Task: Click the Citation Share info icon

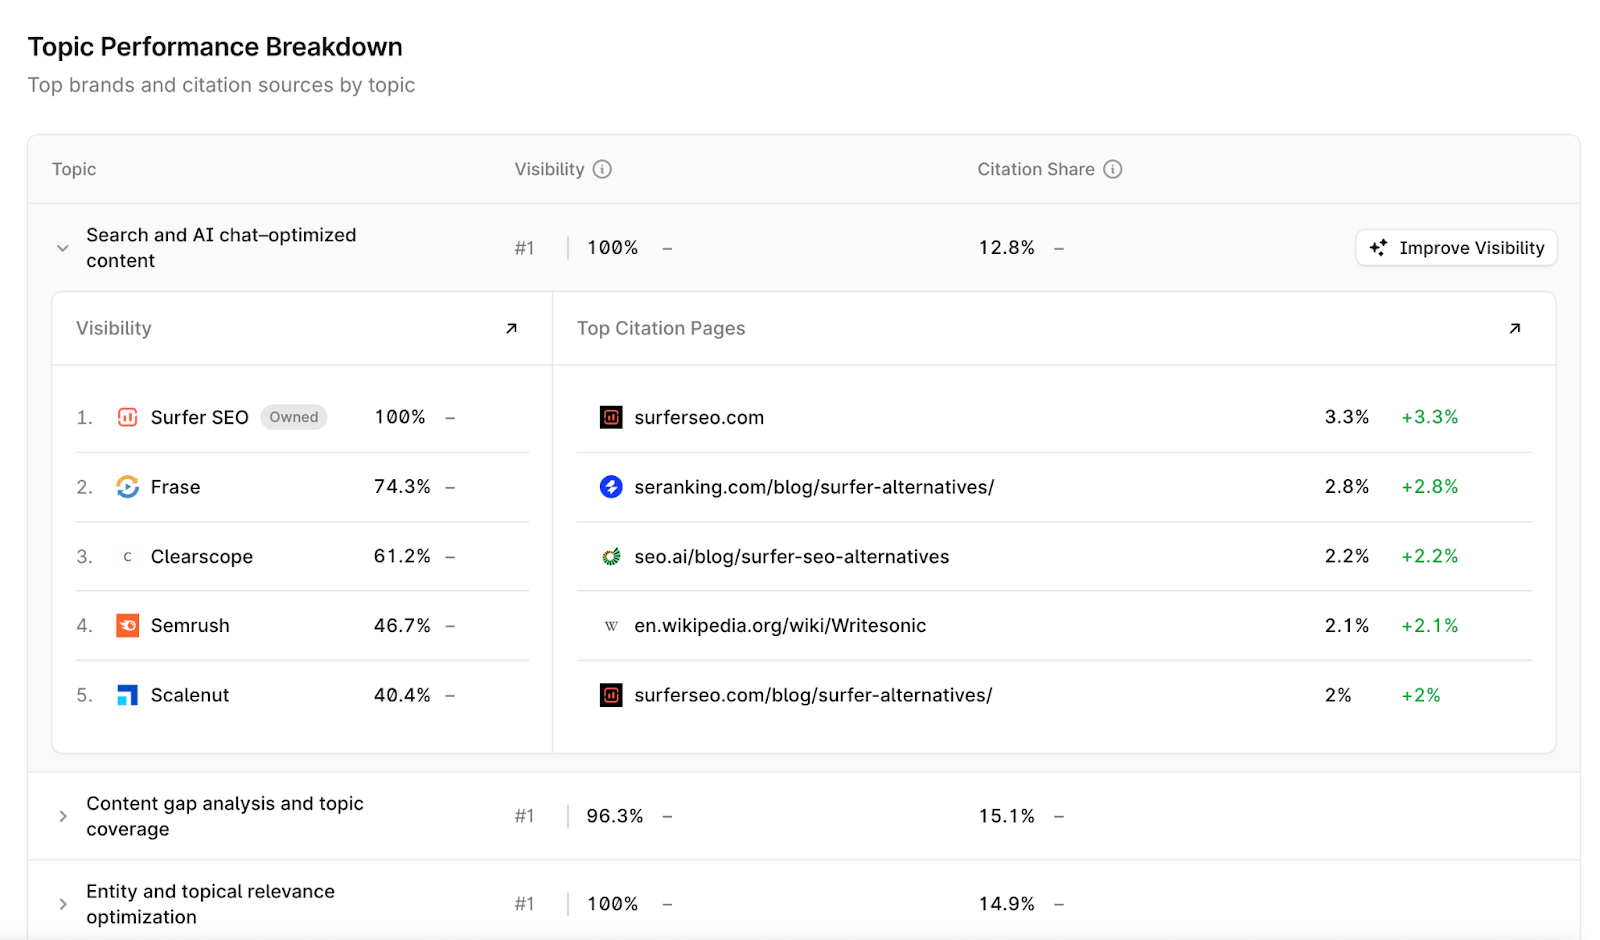Action: 1112,169
